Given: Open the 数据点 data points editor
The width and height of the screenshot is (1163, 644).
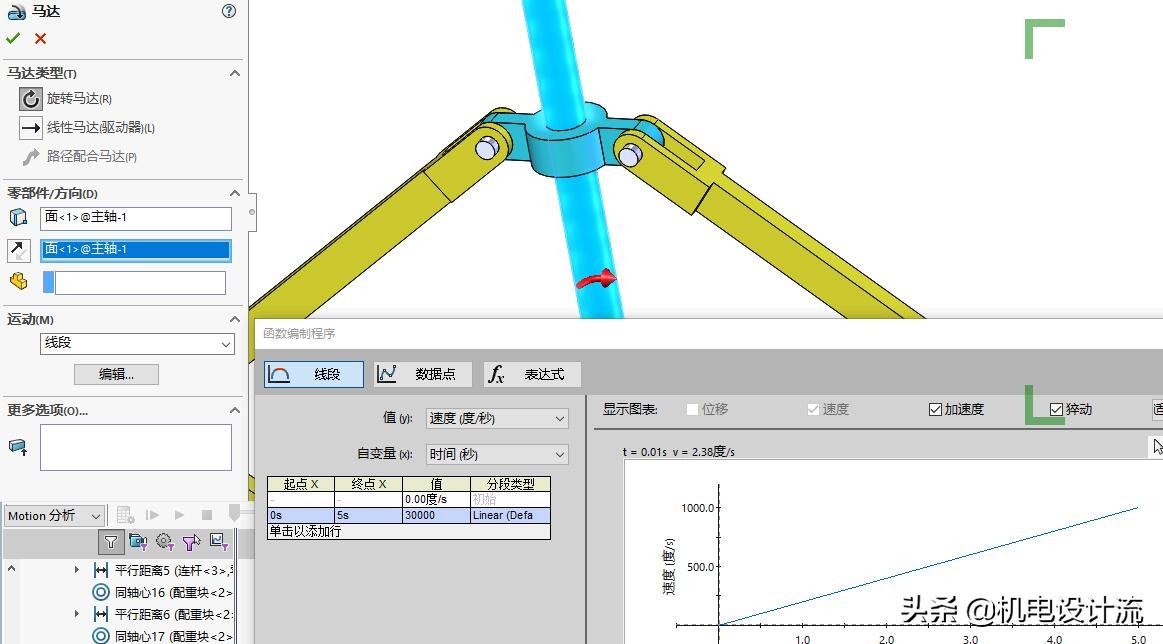Looking at the screenshot, I should [x=422, y=373].
